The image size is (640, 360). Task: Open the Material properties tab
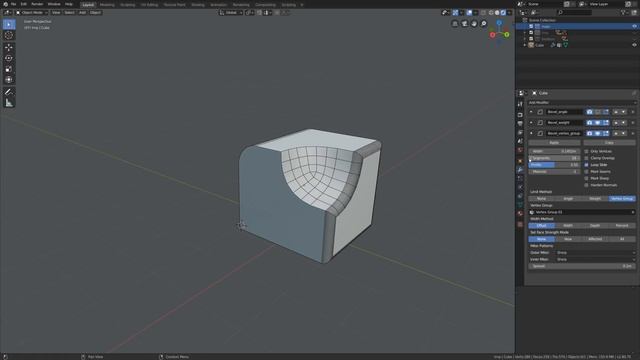click(520, 213)
